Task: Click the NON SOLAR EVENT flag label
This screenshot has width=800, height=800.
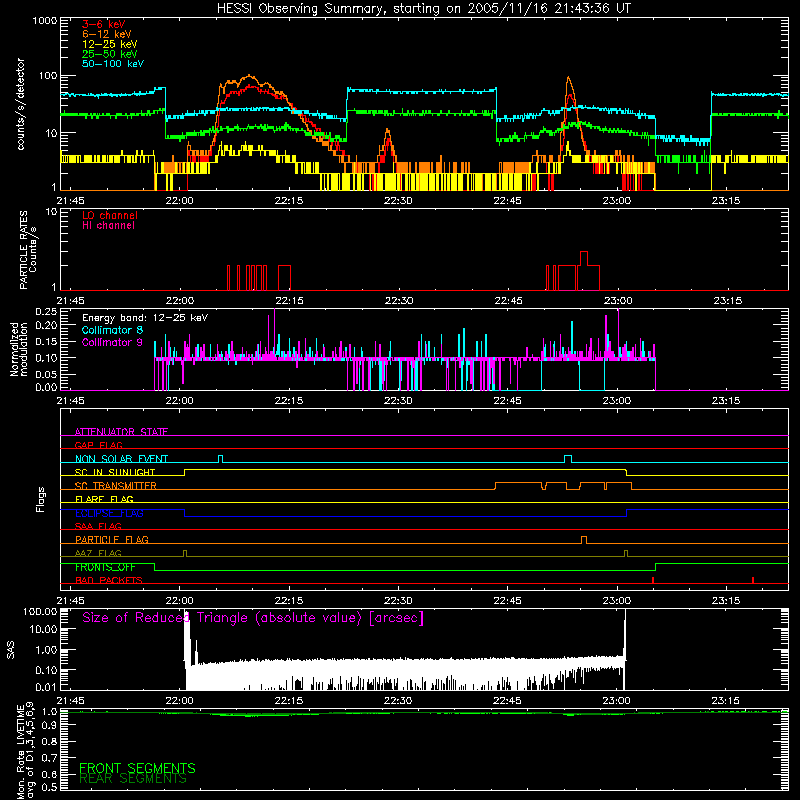Action: click(x=121, y=459)
